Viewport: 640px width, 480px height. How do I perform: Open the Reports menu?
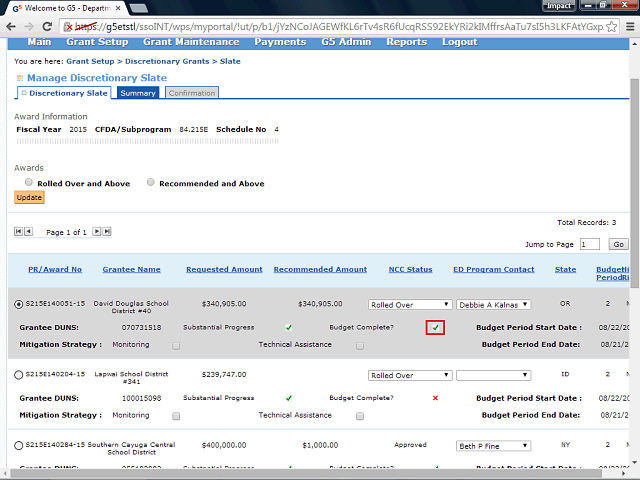click(407, 42)
